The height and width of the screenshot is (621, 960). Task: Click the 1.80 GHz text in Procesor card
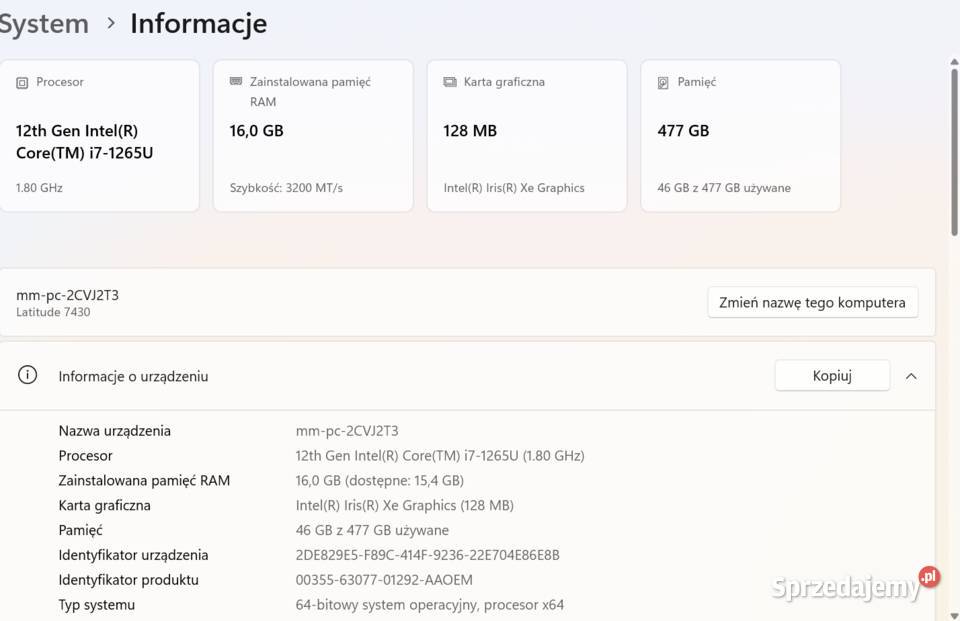tap(39, 188)
